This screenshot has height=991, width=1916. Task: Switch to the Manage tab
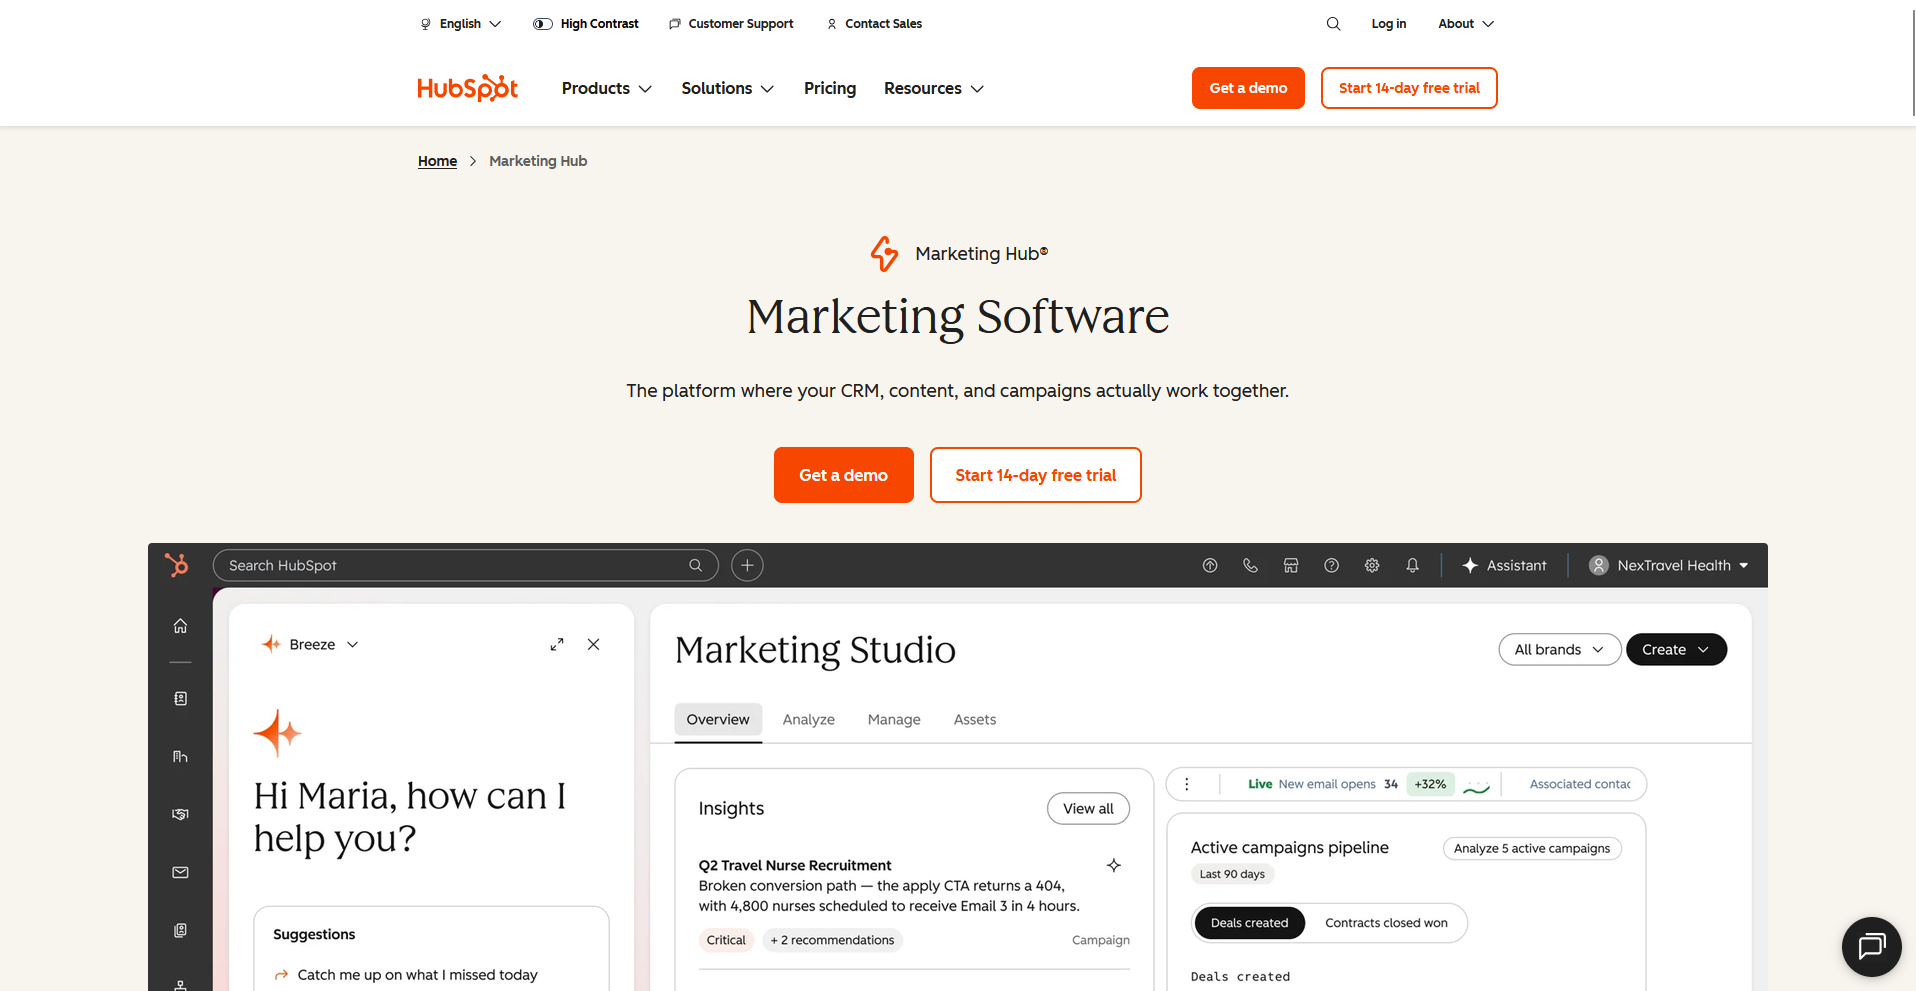(894, 720)
